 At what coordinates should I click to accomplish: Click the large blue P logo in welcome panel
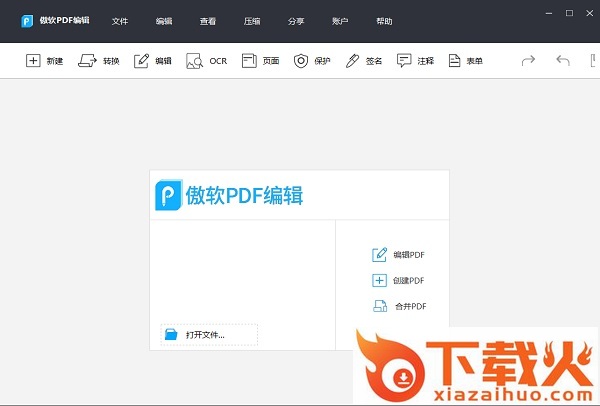168,195
